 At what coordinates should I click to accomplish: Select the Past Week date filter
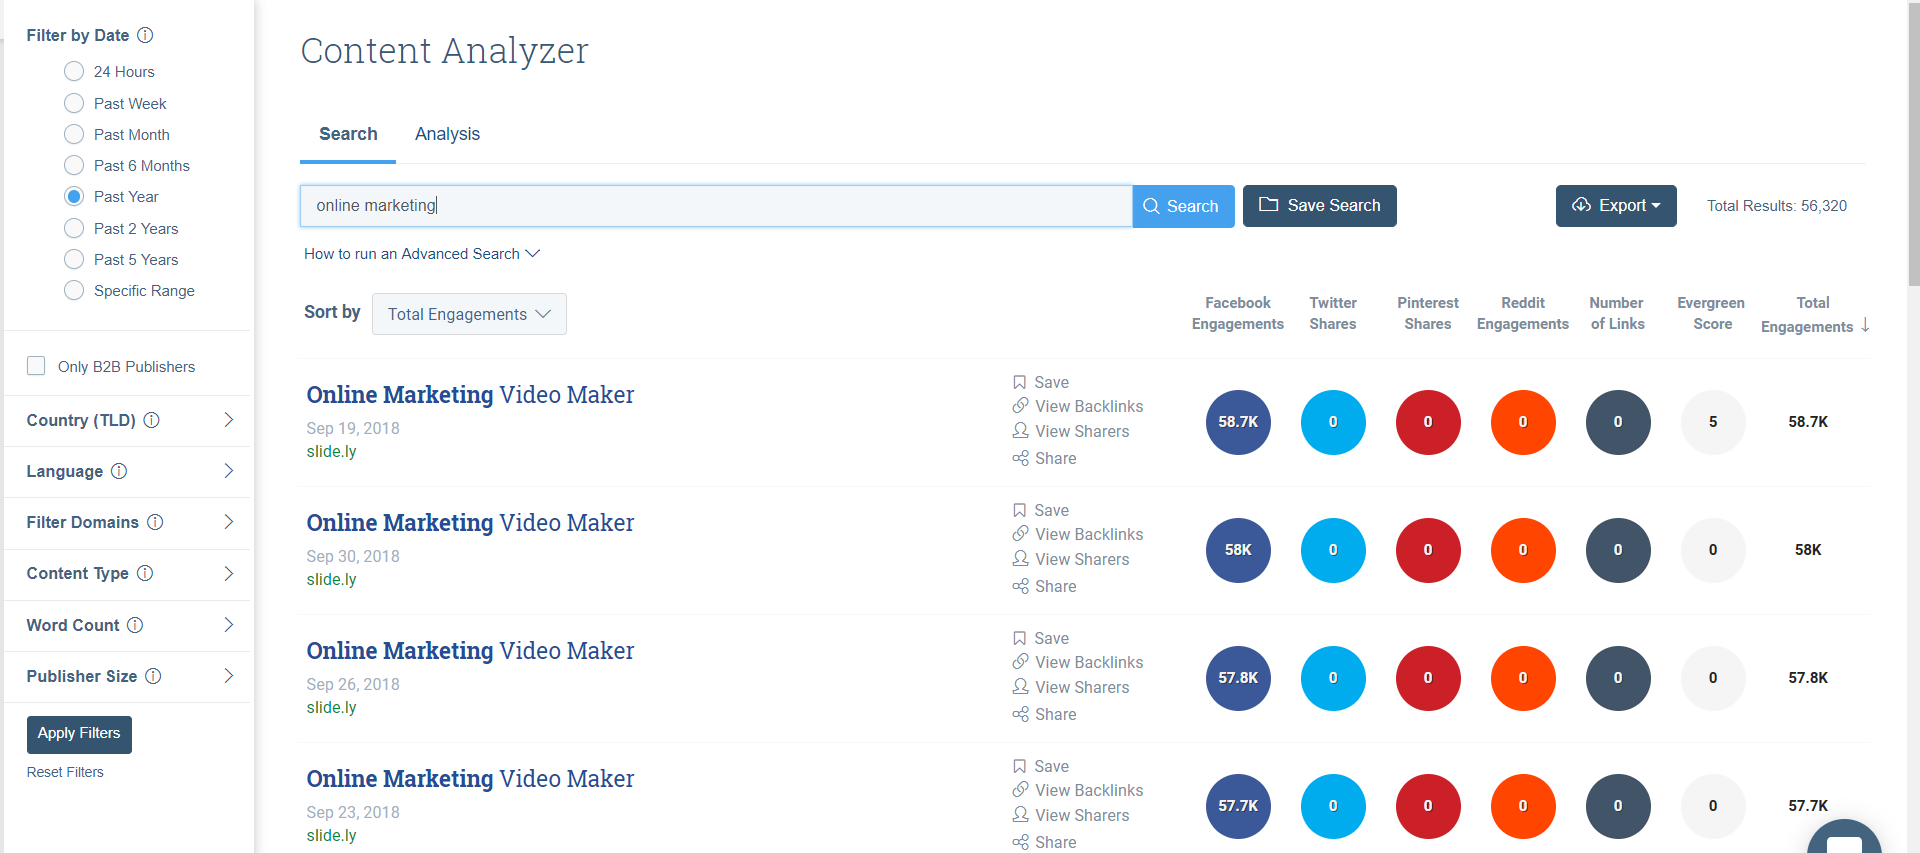pyautogui.click(x=74, y=103)
